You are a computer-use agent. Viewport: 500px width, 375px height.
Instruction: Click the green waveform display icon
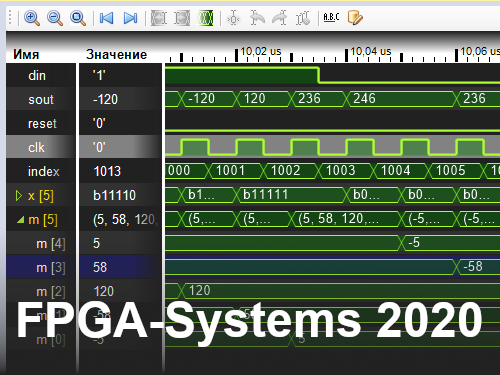click(x=205, y=18)
